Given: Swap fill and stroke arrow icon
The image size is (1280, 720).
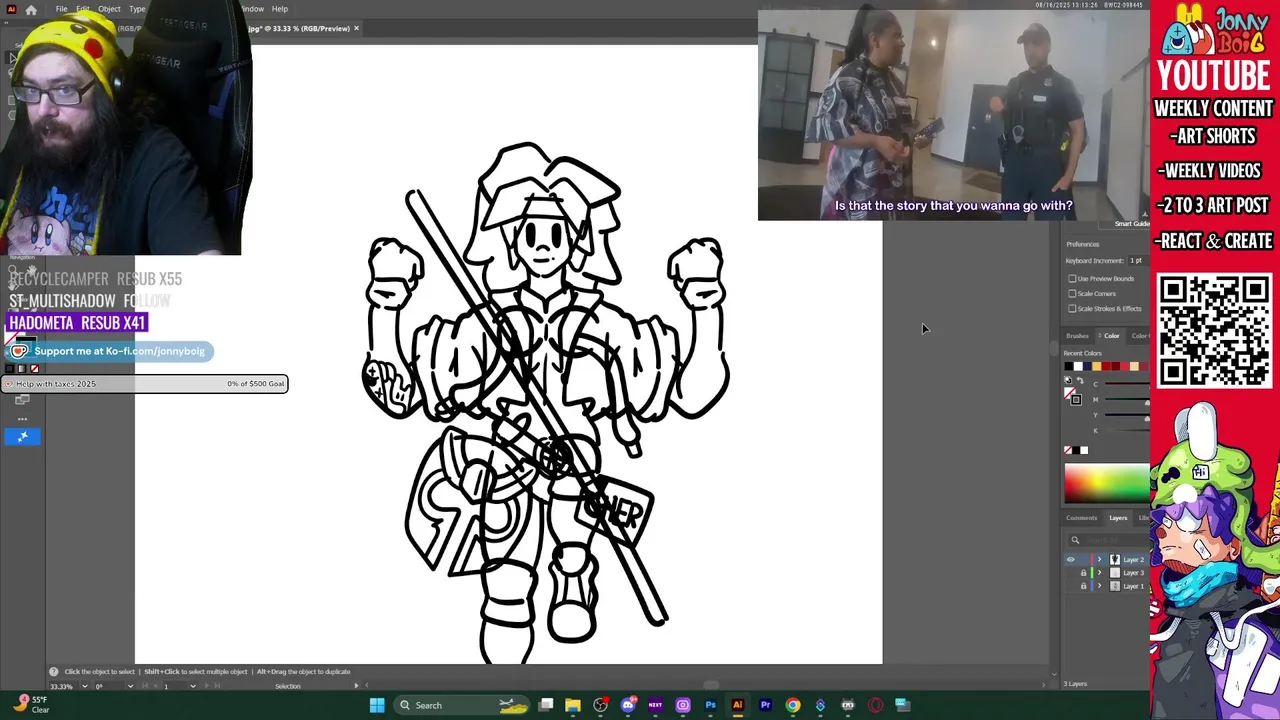Looking at the screenshot, I should [x=1080, y=381].
